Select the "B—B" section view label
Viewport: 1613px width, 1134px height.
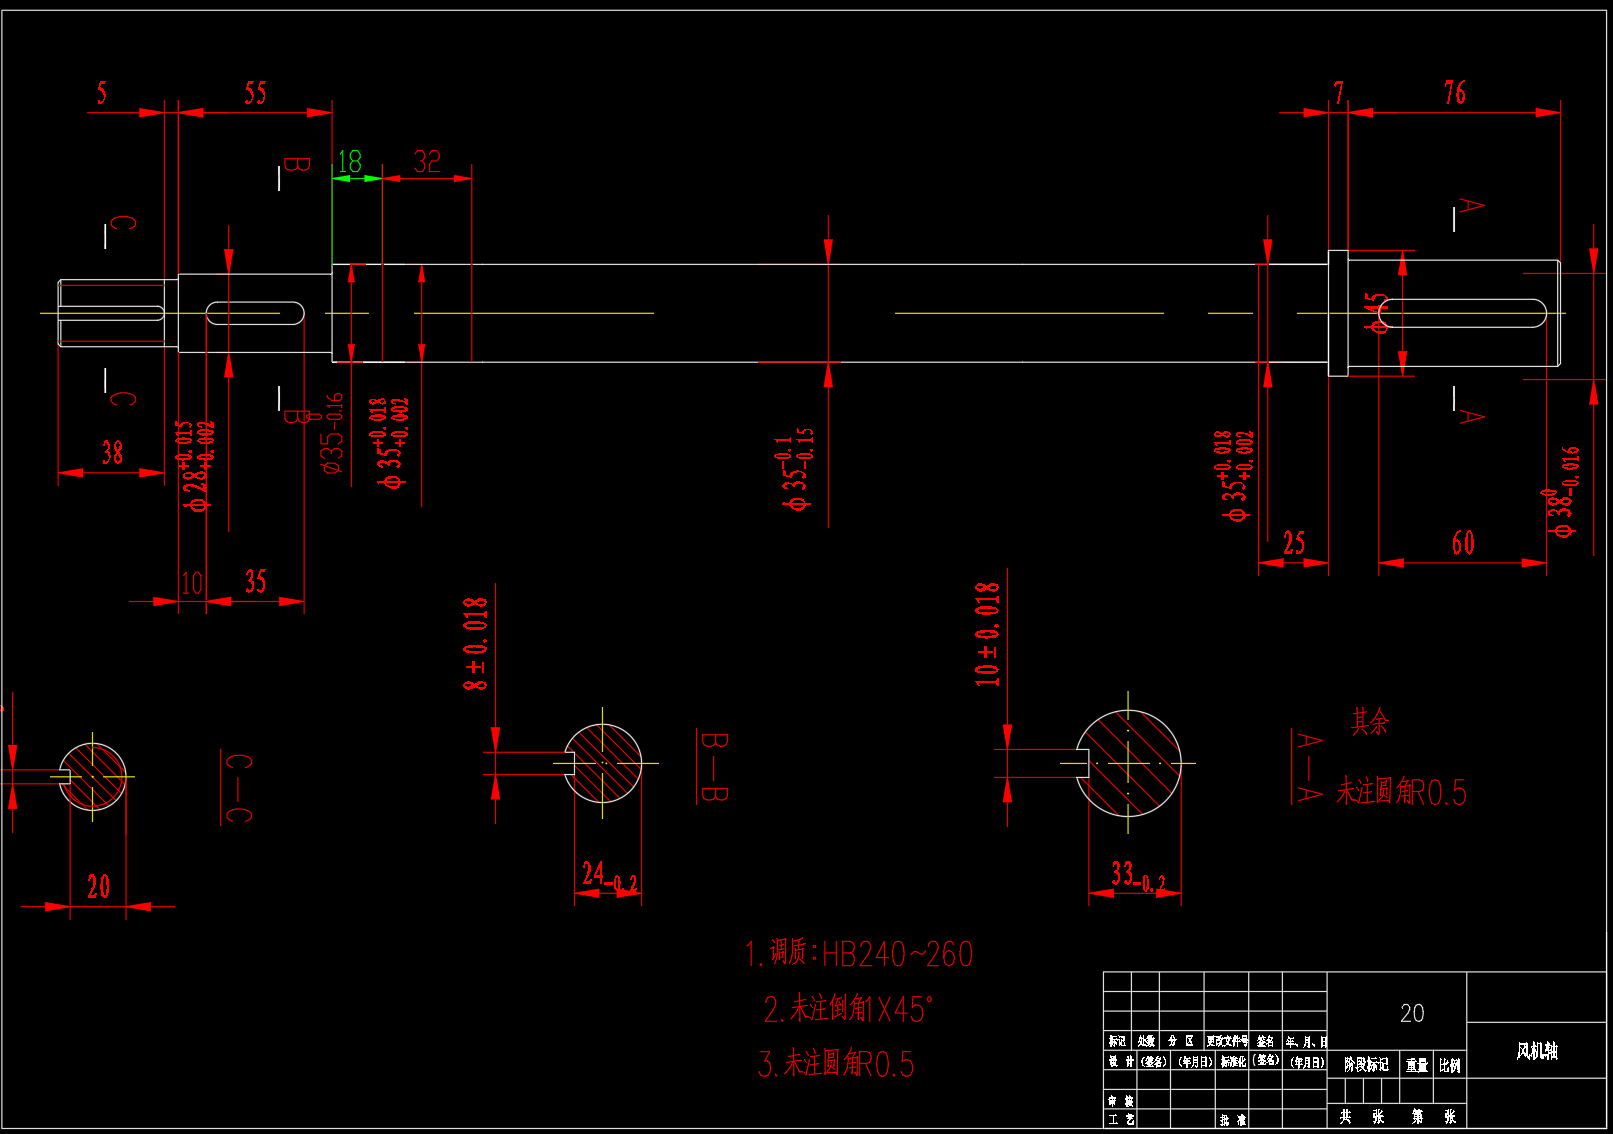coord(714,766)
